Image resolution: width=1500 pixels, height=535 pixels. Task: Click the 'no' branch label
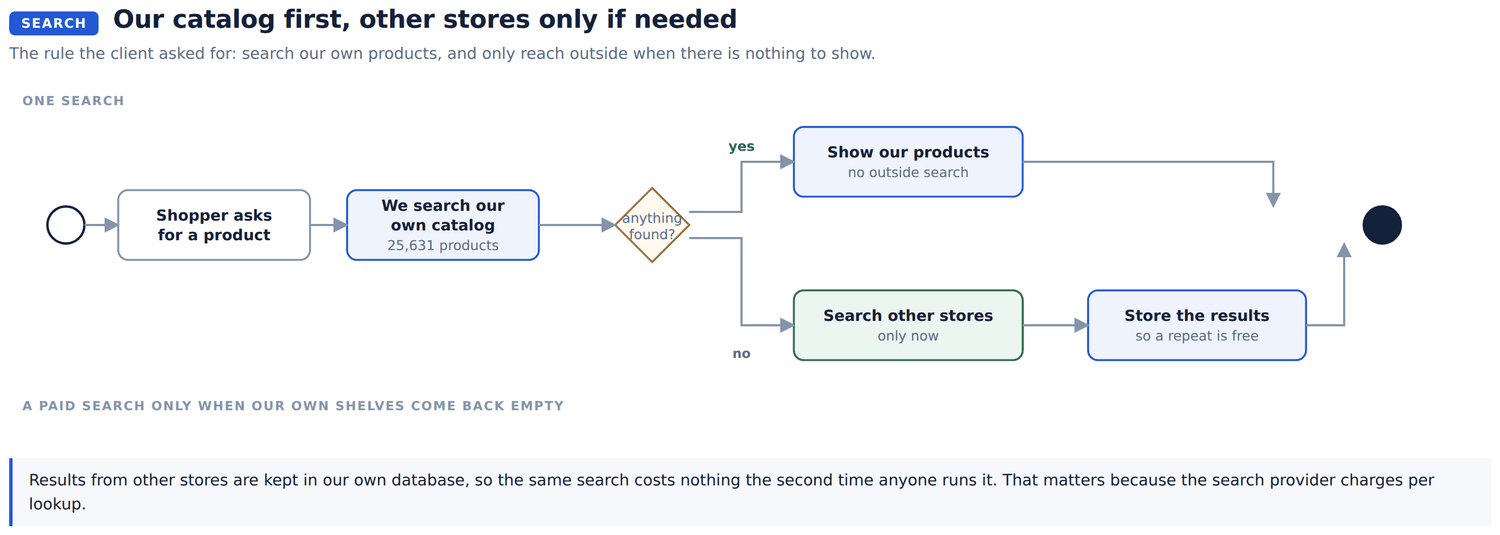tap(741, 354)
